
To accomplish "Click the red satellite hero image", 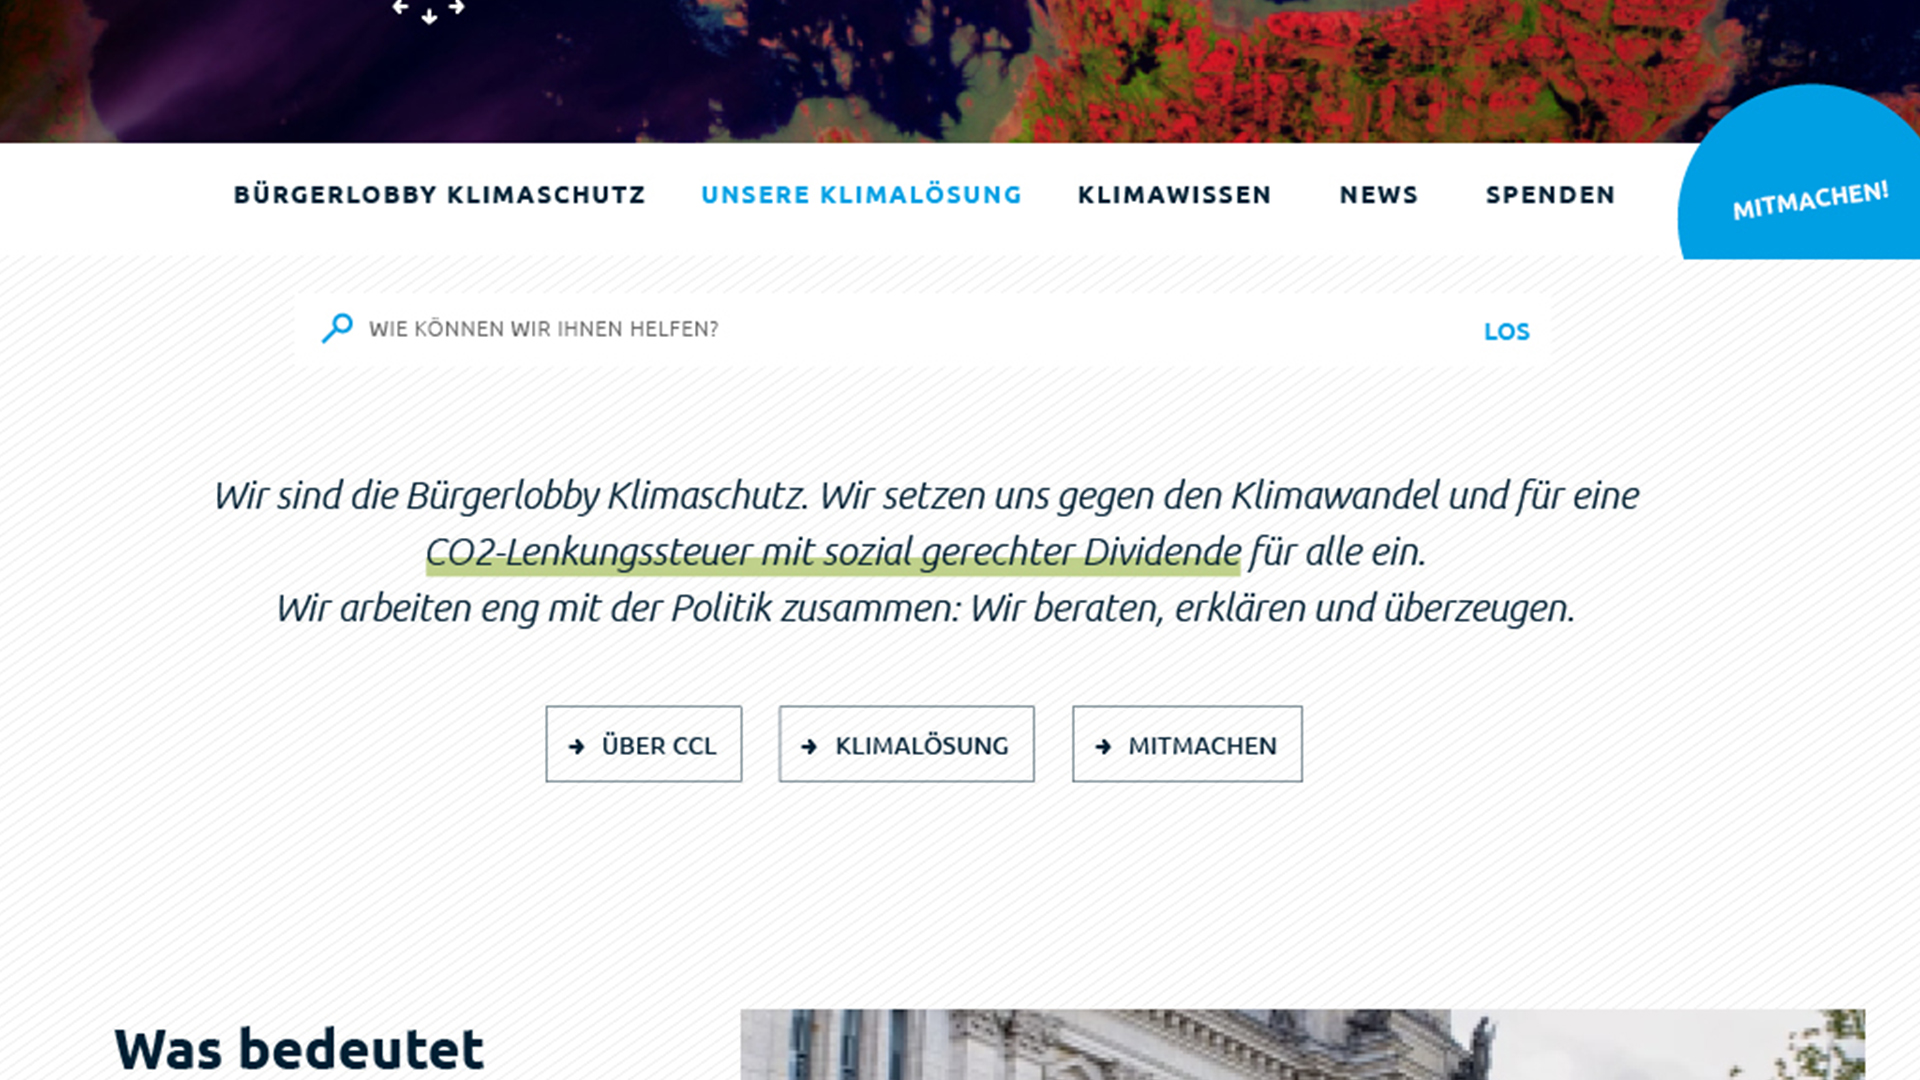I will click(960, 70).
